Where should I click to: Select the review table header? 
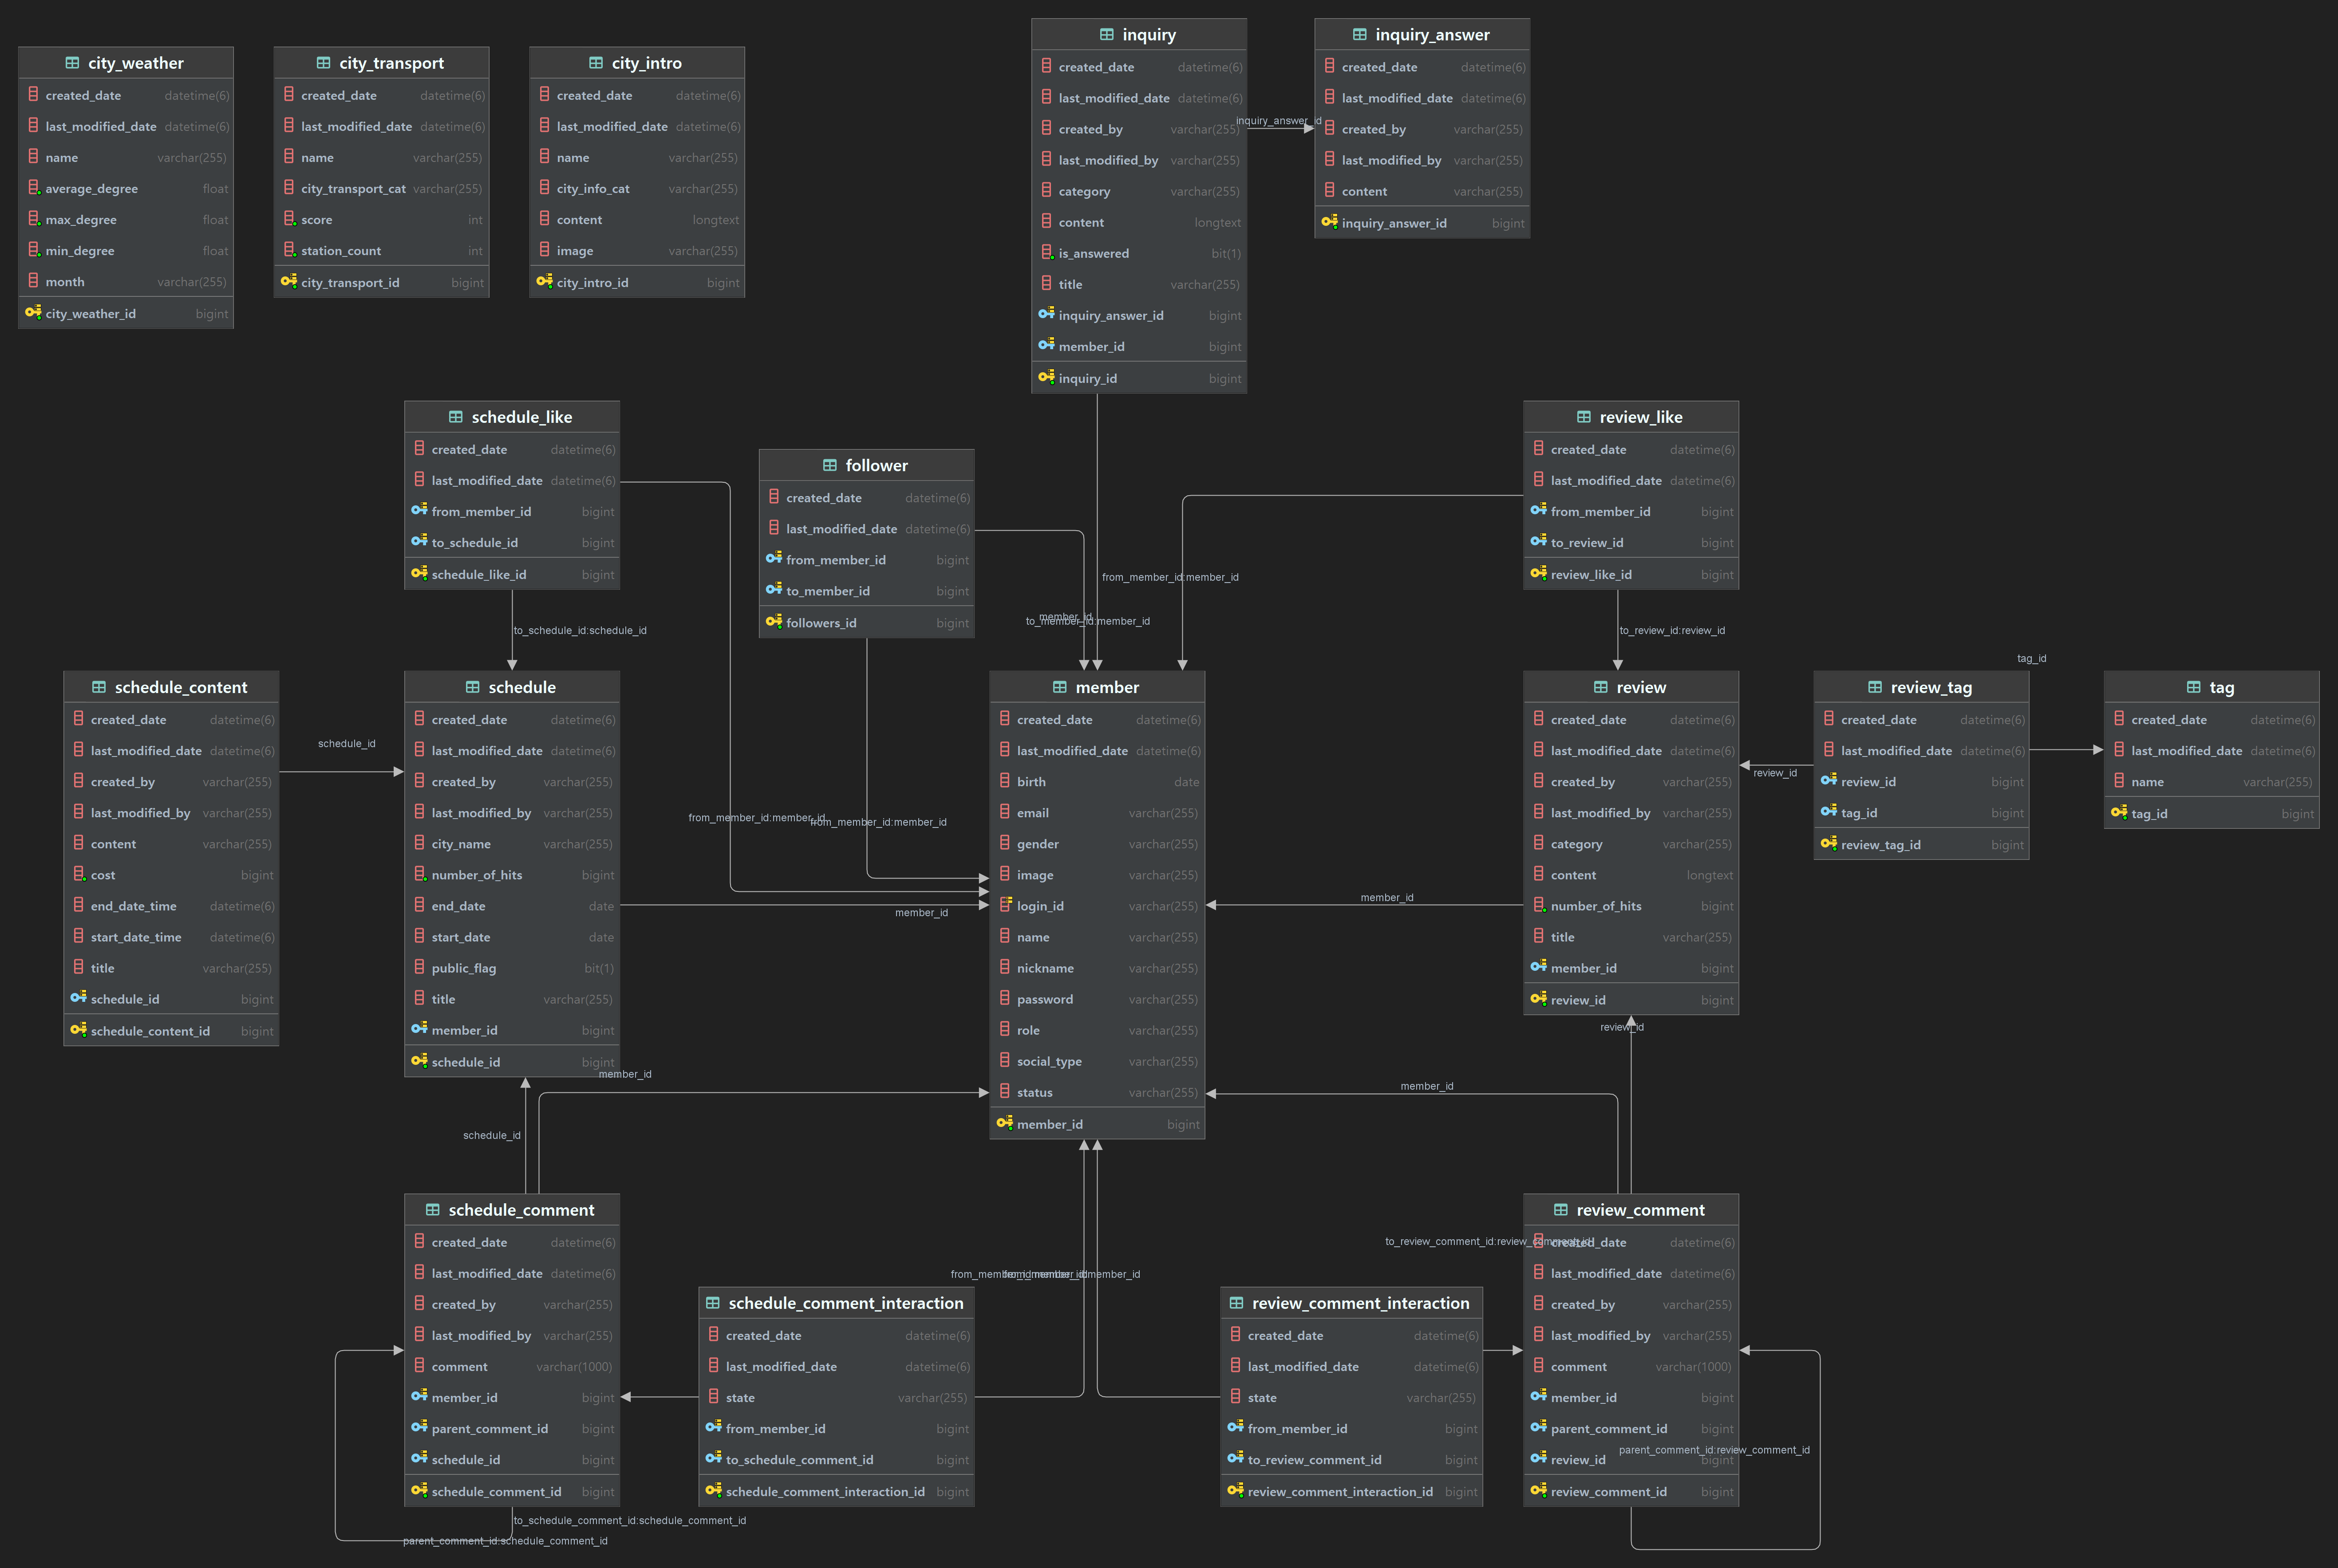[x=1631, y=687]
